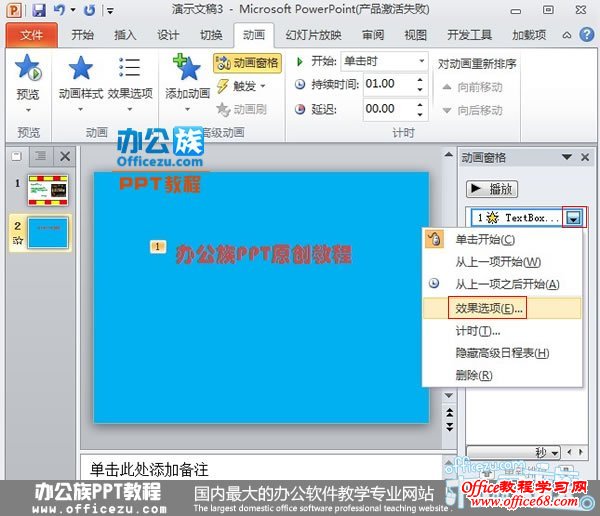Click the 持续时间 duration field
Image resolution: width=600 pixels, height=516 pixels.
pos(388,84)
